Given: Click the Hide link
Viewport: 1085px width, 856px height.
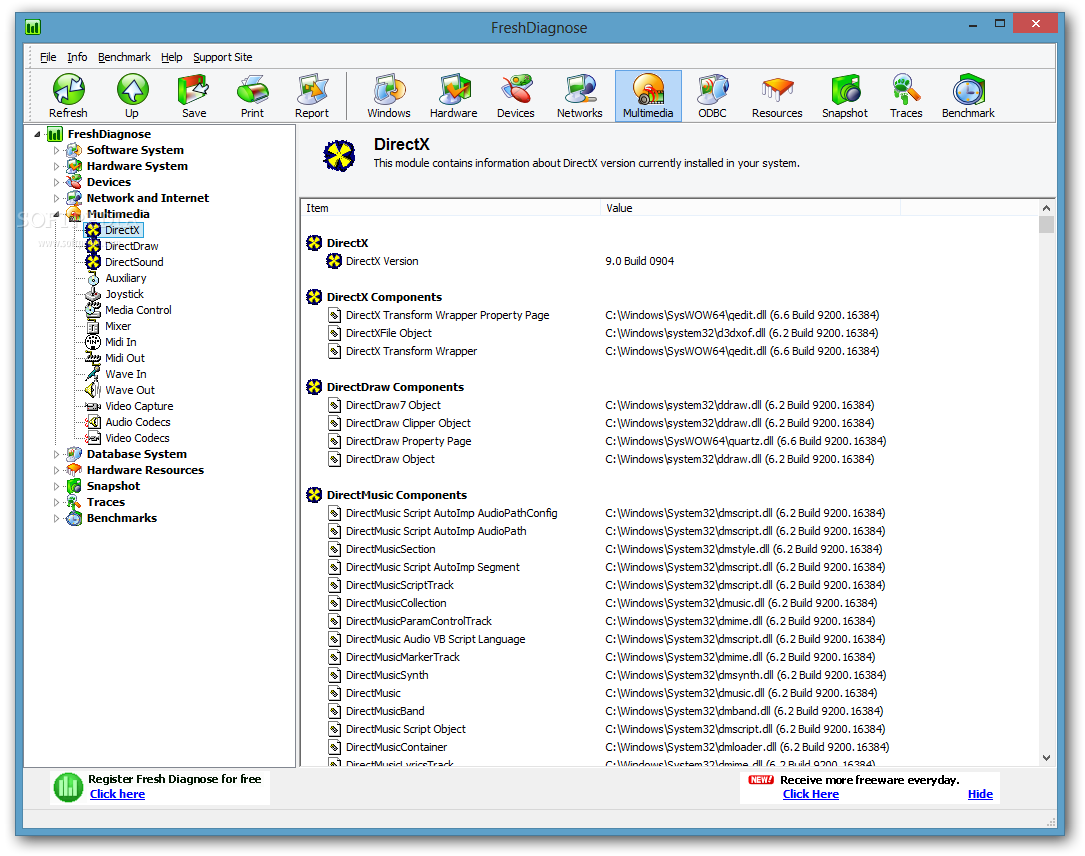Looking at the screenshot, I should point(980,794).
